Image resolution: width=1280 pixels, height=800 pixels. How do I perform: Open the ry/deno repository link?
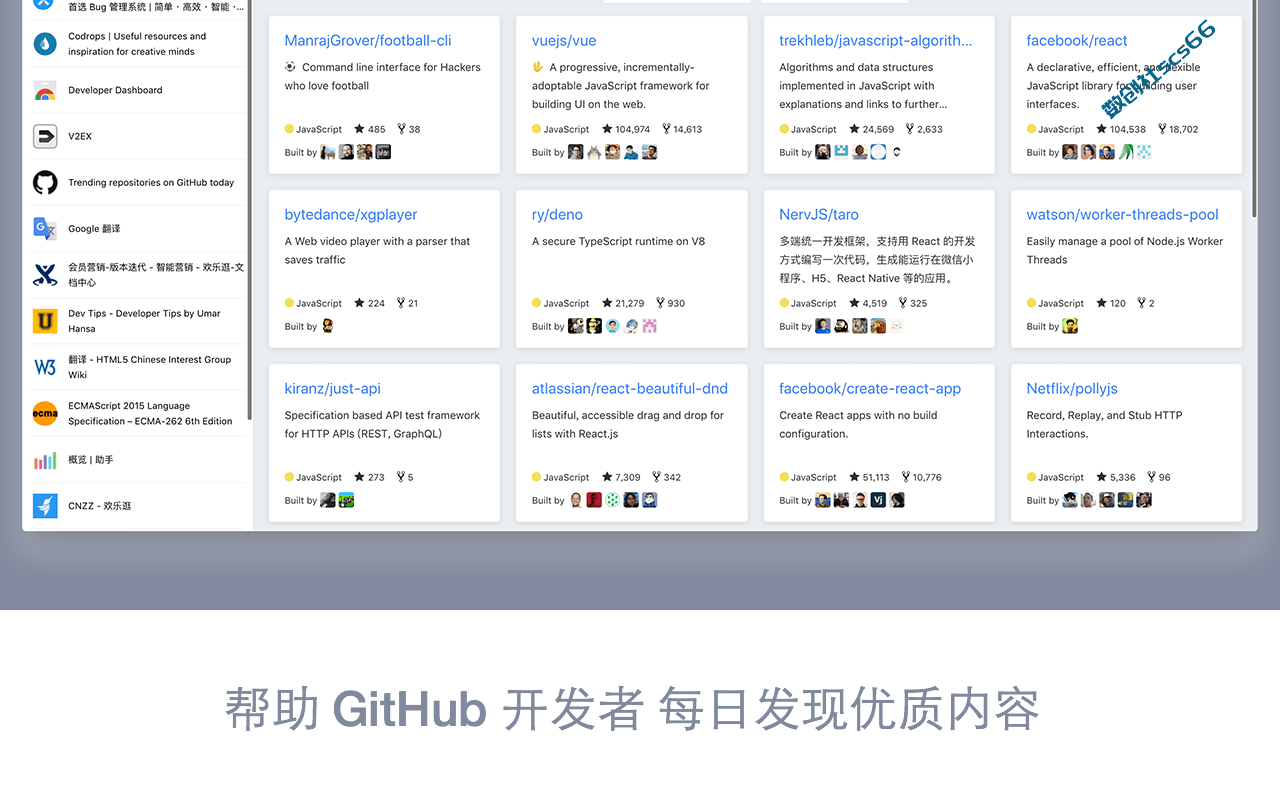coord(557,215)
